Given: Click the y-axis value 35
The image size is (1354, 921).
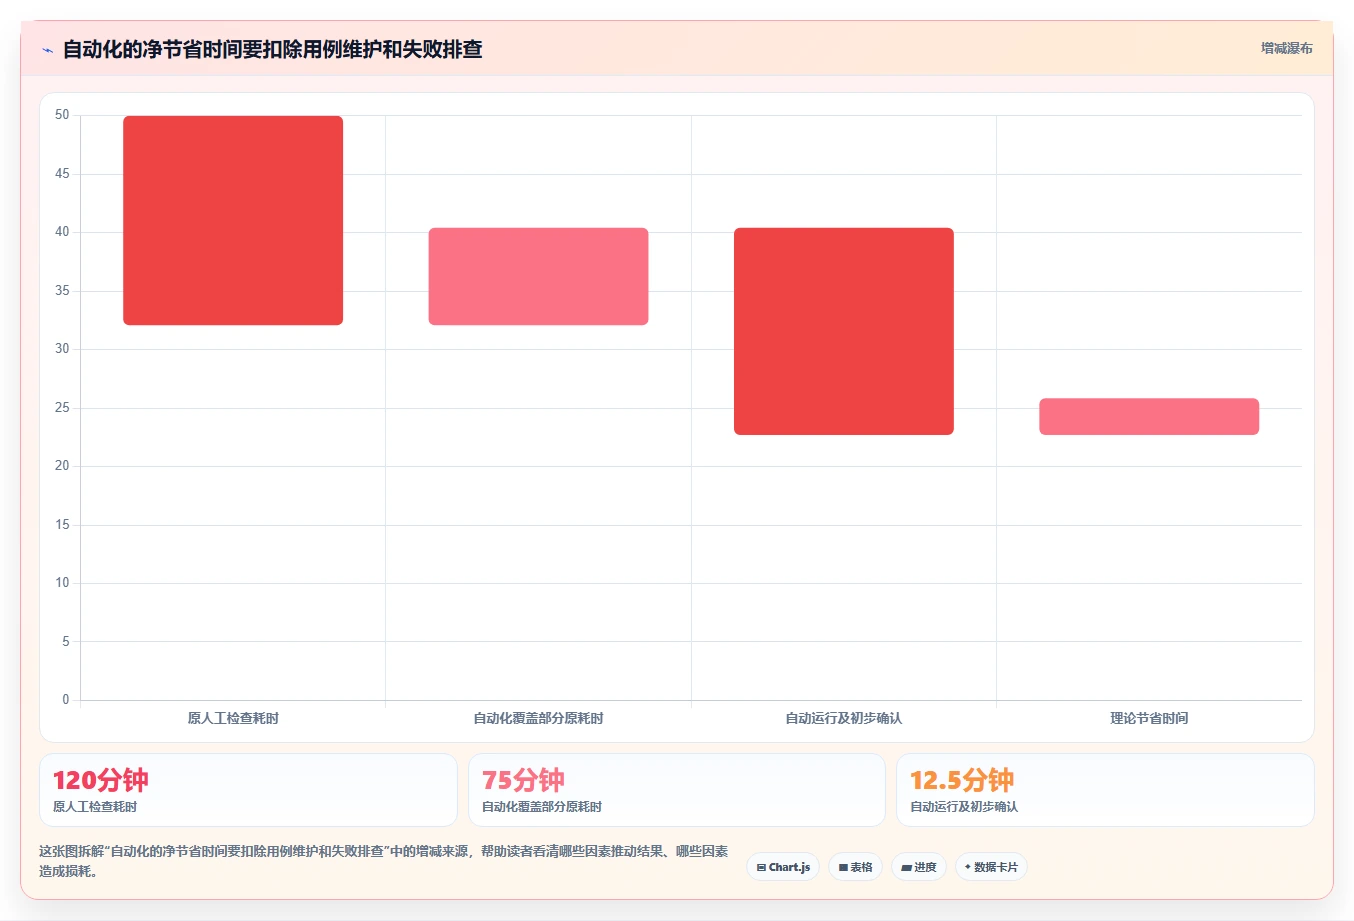Looking at the screenshot, I should pos(62,290).
